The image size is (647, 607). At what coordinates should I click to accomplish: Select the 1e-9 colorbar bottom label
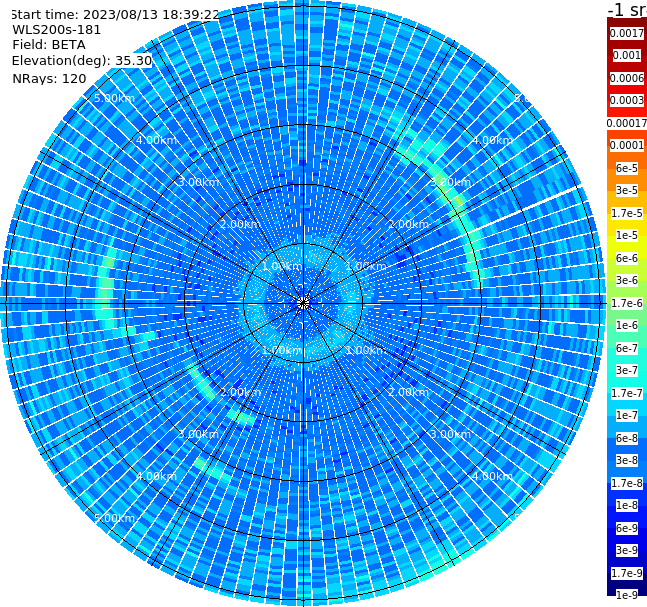tap(627, 595)
